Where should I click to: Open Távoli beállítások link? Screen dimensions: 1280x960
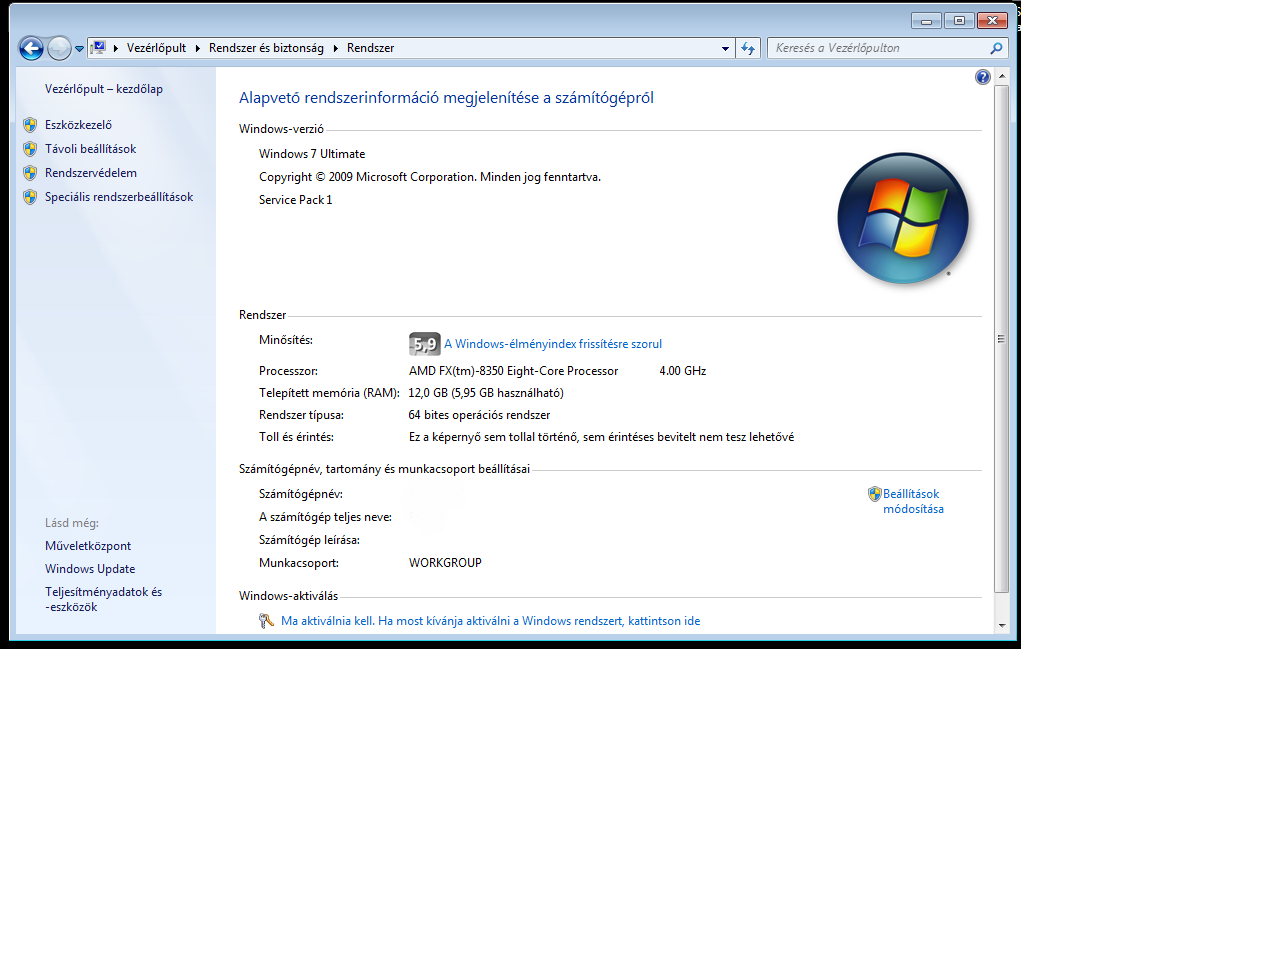(x=90, y=149)
